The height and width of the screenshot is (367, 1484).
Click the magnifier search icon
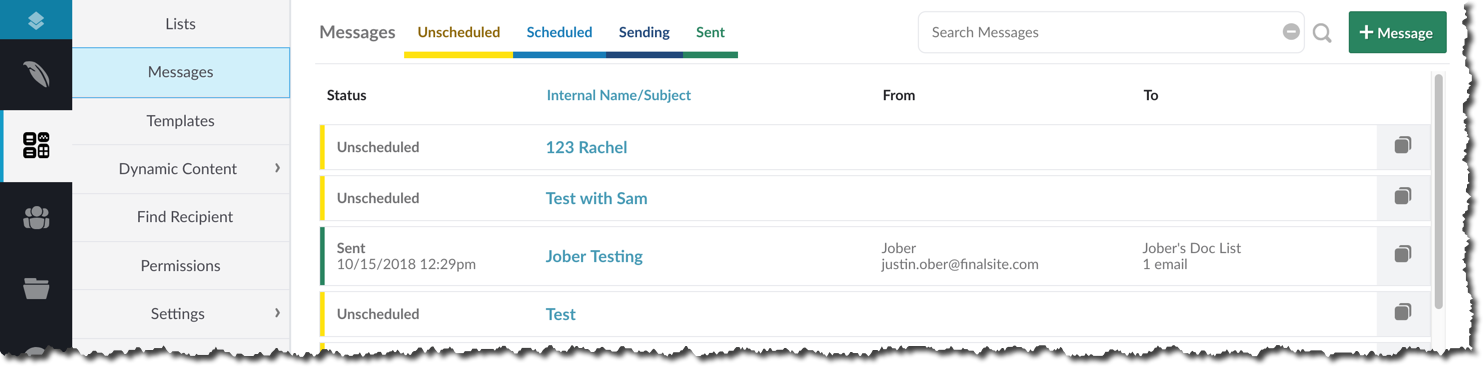coord(1322,33)
